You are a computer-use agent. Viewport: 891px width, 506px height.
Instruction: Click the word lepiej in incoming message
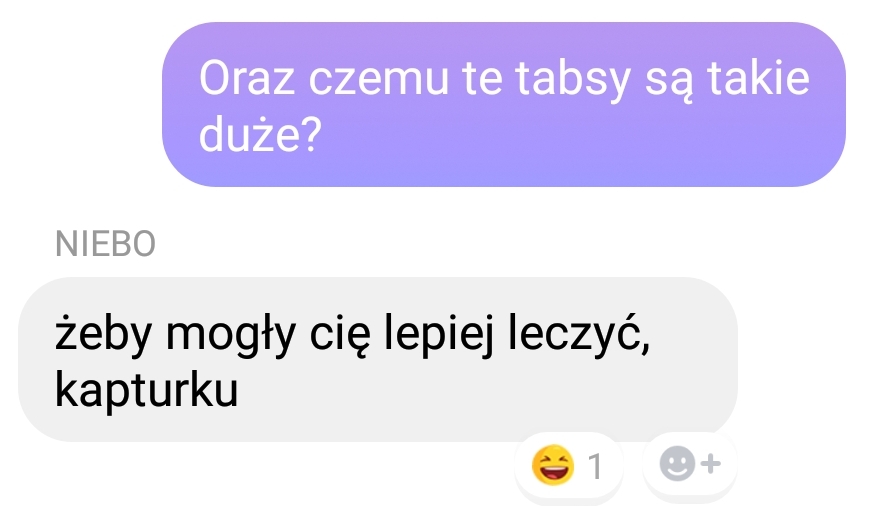coord(438,334)
